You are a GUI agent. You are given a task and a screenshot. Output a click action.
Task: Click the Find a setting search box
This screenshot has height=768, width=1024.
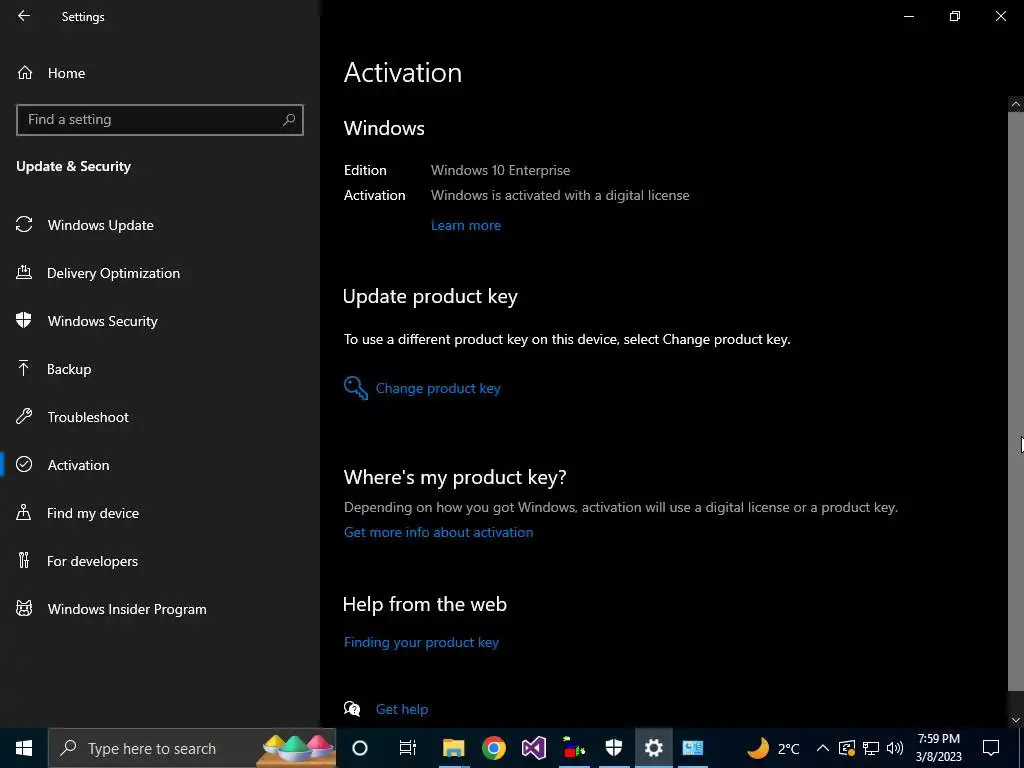click(159, 120)
